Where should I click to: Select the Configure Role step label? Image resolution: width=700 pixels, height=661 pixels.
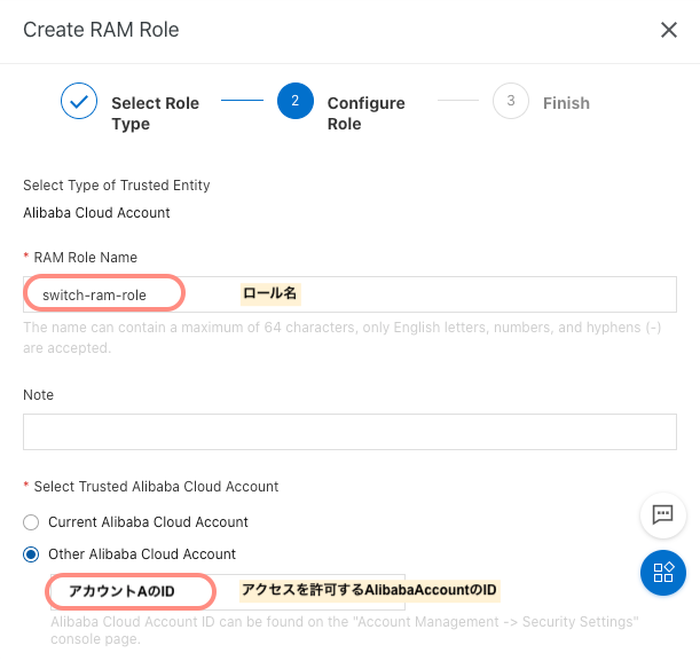[365, 113]
